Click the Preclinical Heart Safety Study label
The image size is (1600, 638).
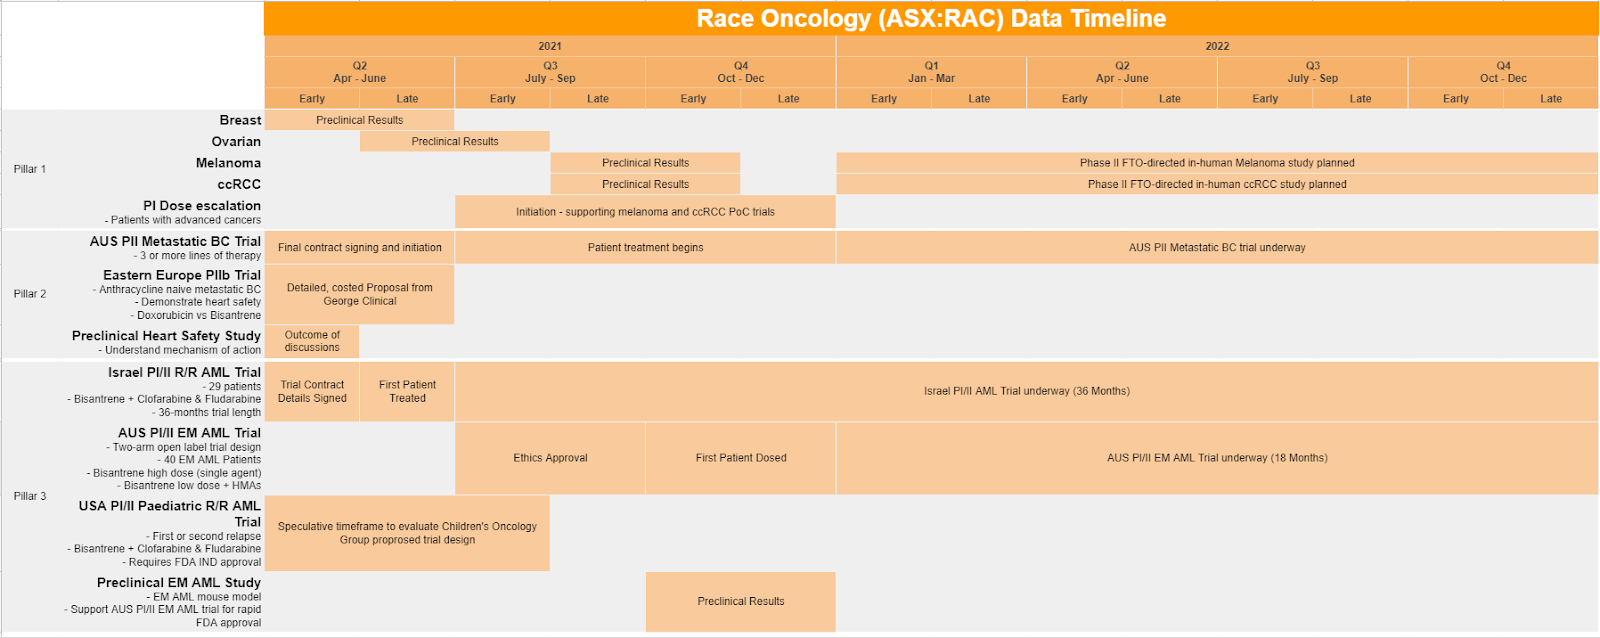pos(166,336)
